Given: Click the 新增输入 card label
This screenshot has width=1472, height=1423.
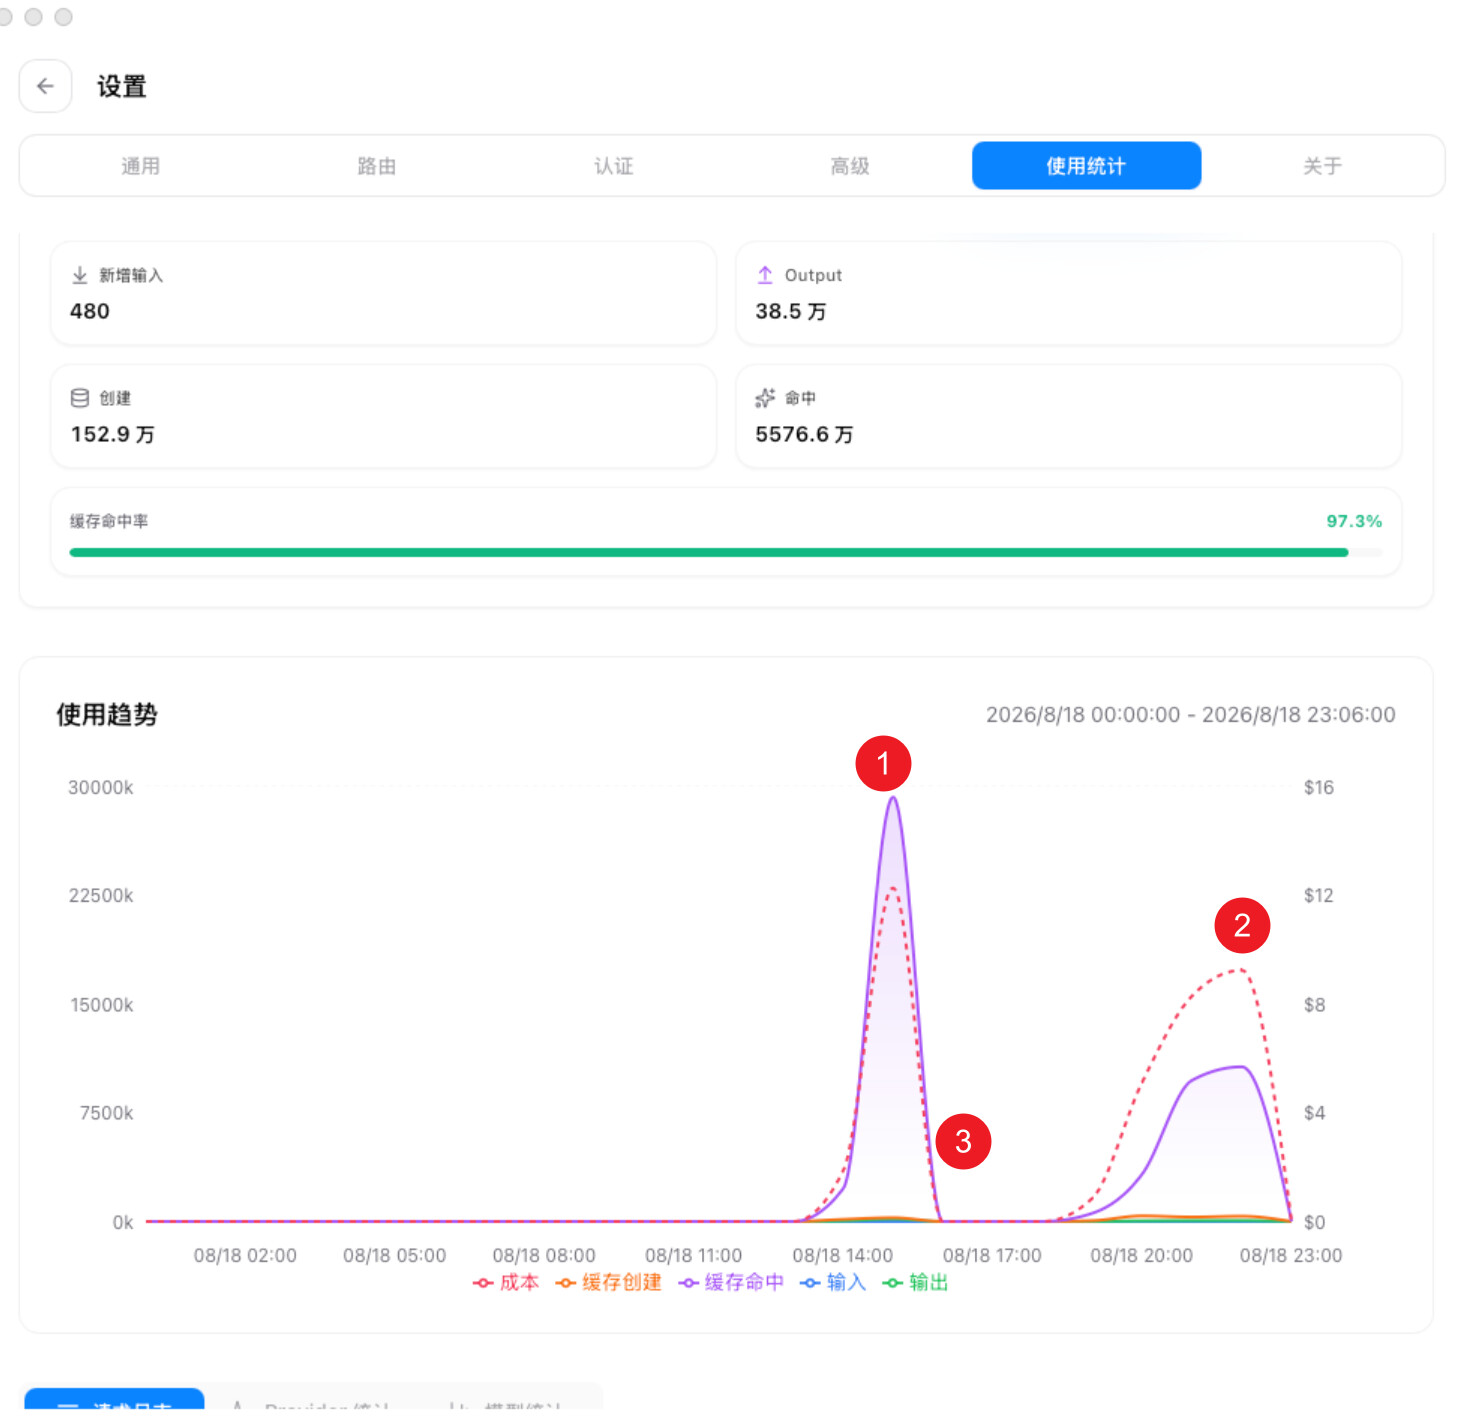Looking at the screenshot, I should click(x=131, y=275).
